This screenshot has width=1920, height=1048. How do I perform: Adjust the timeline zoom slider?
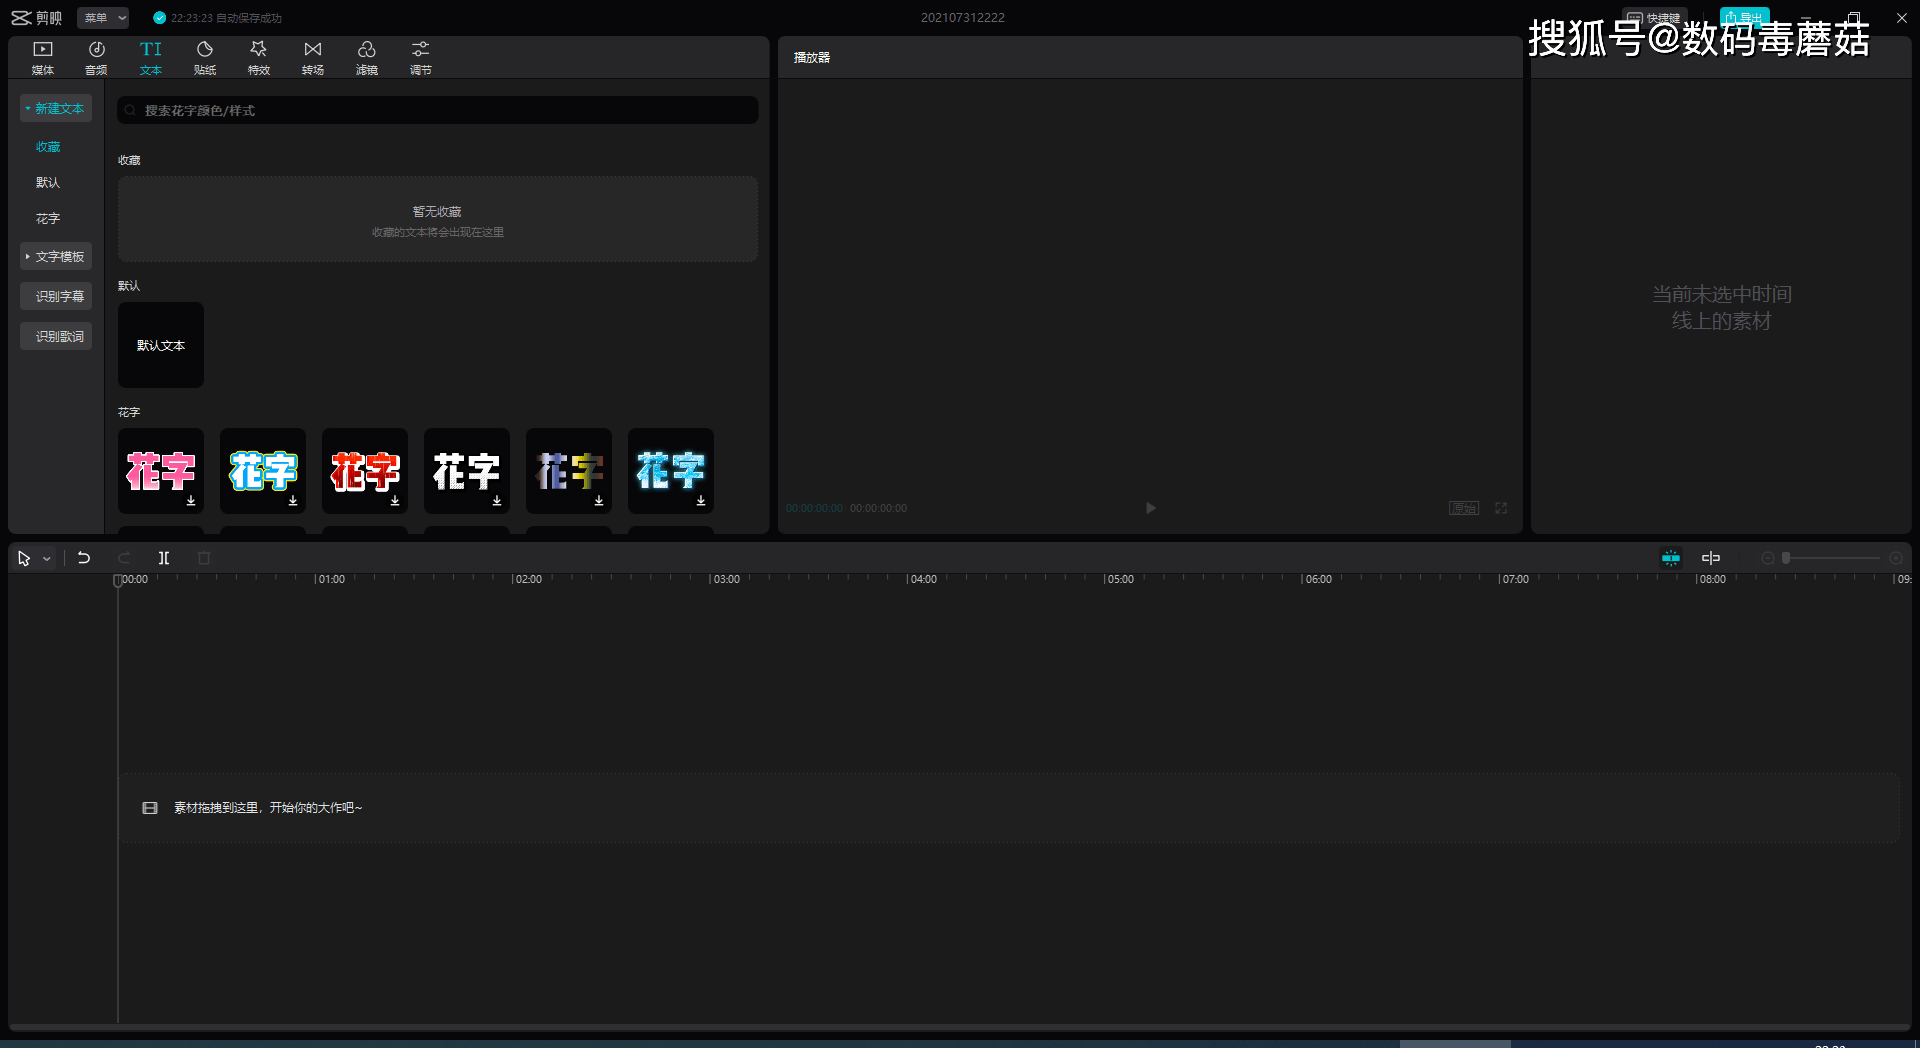[x=1831, y=558]
